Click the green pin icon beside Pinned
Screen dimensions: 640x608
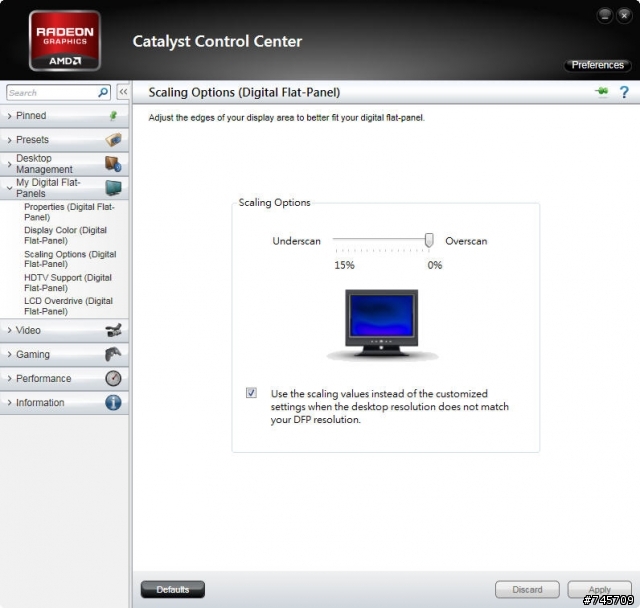click(x=113, y=116)
